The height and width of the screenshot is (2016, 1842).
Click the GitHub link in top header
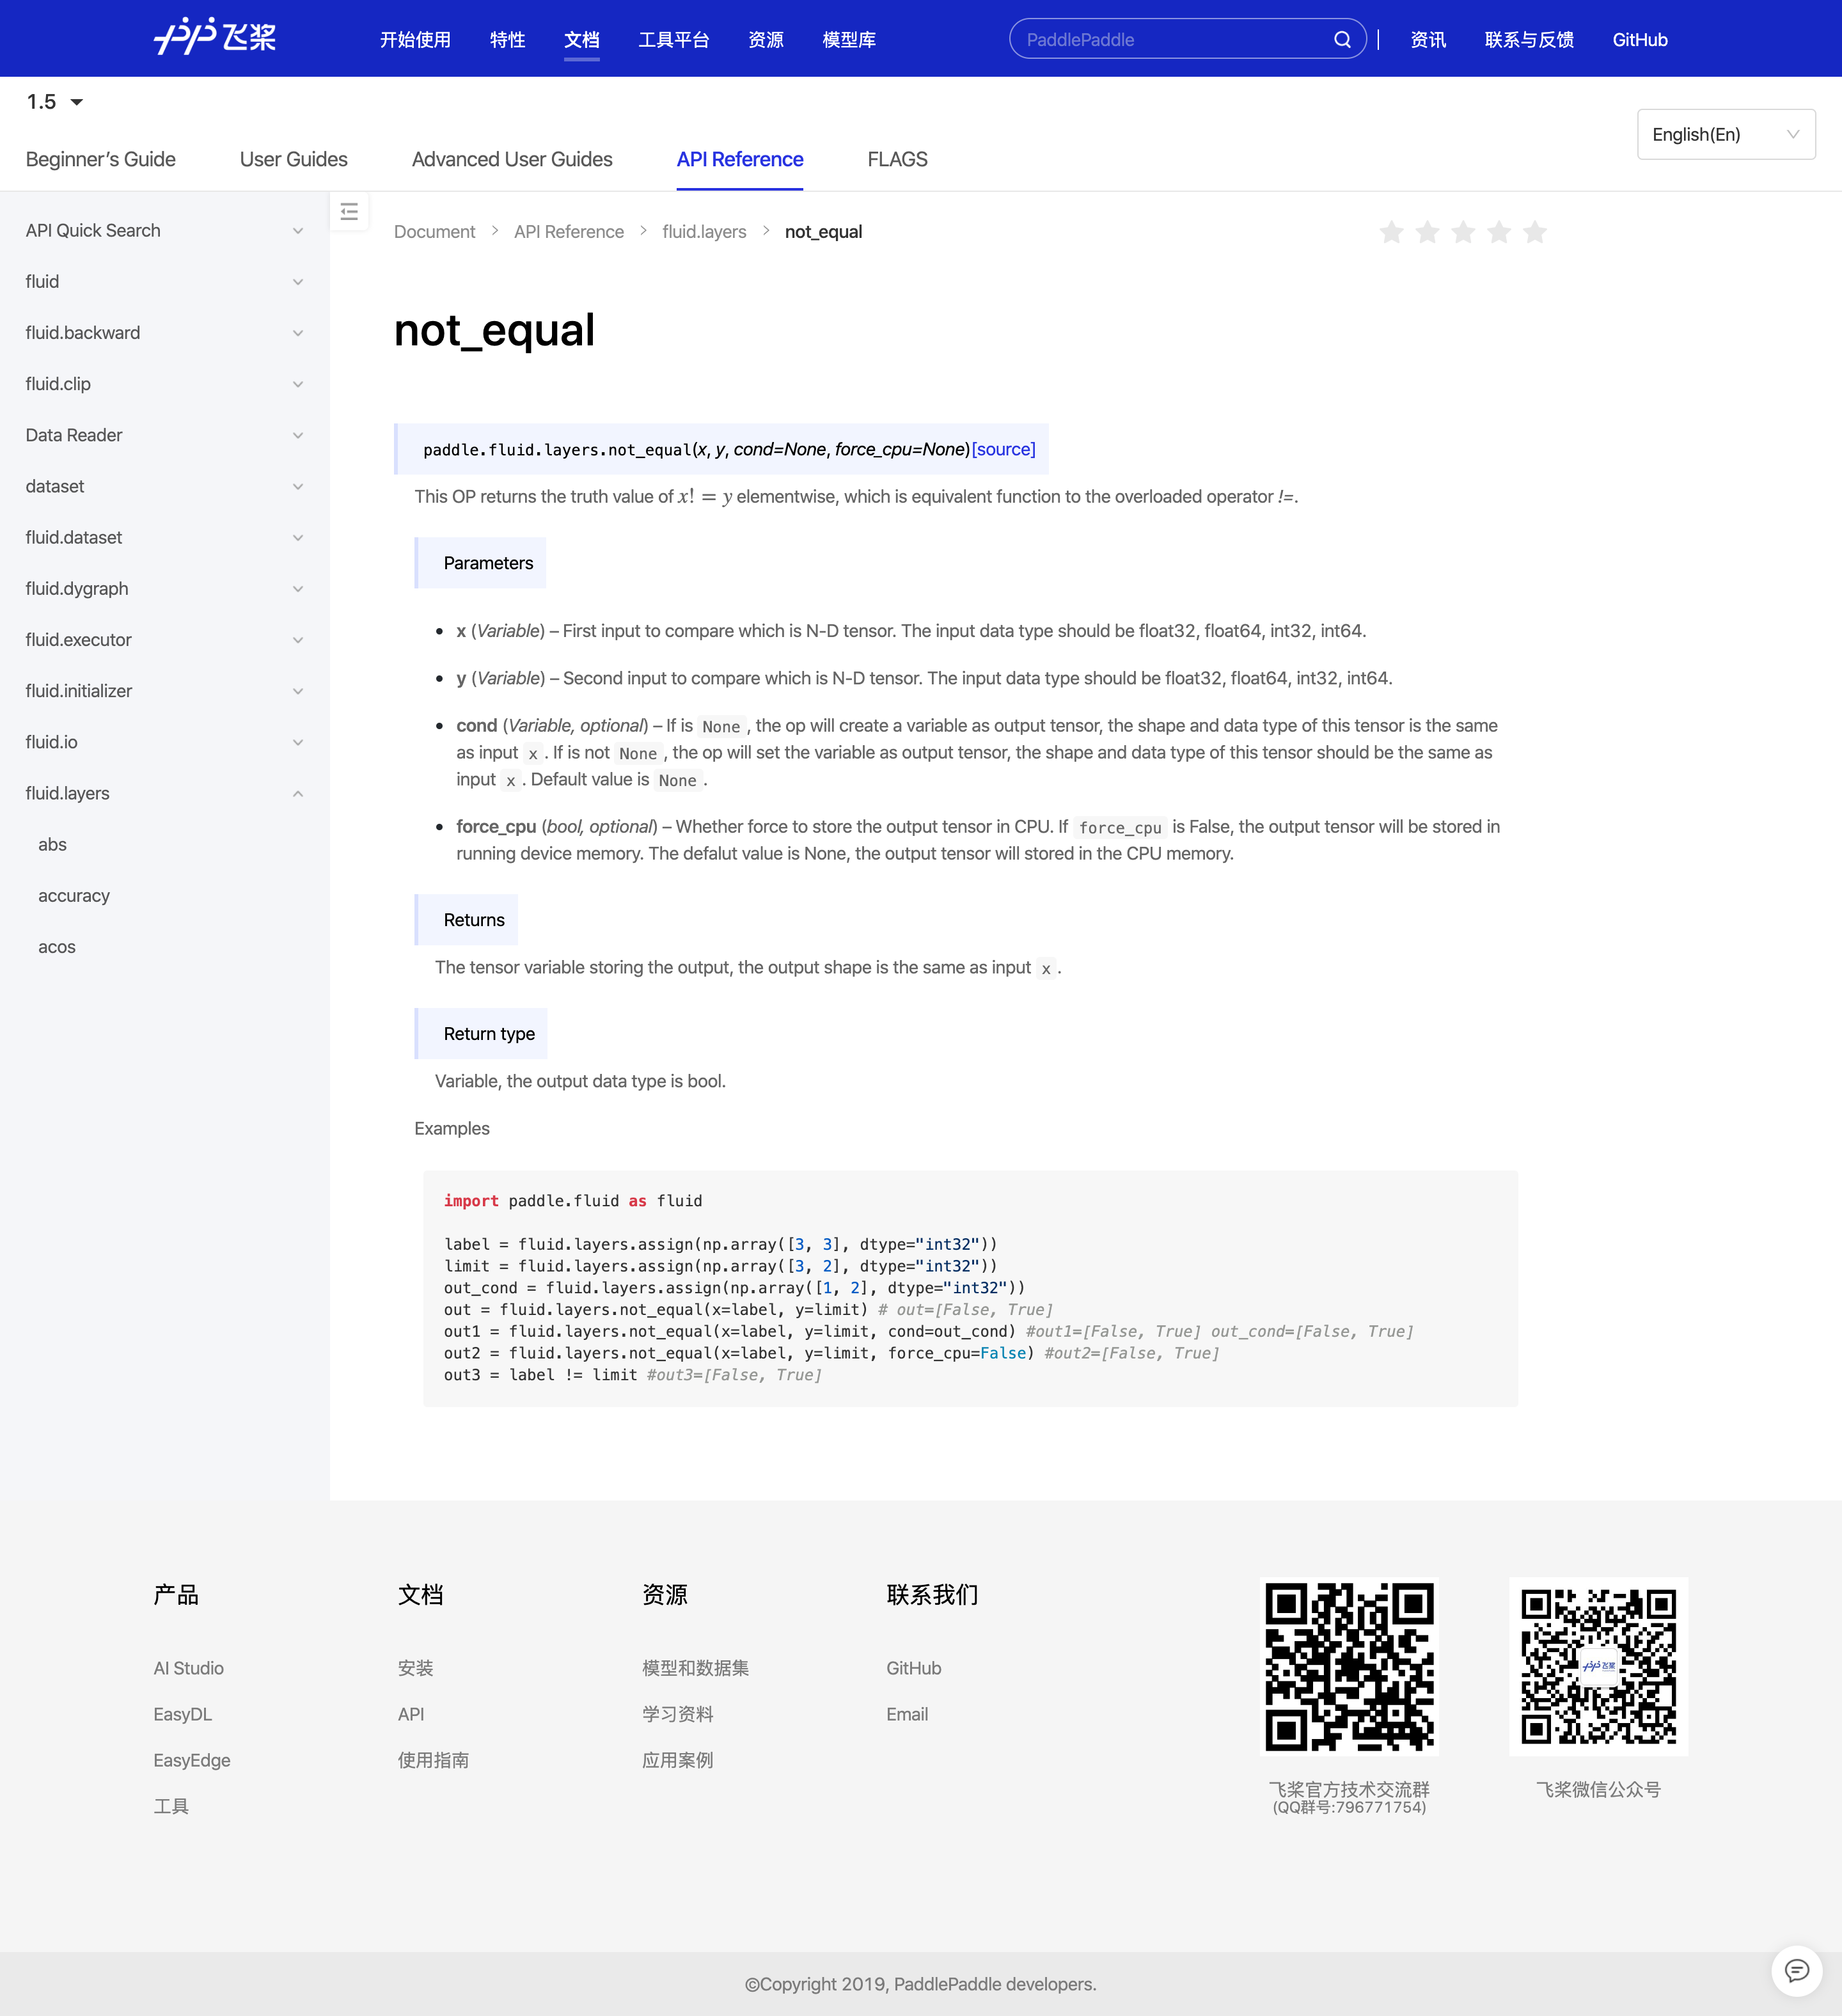pos(1639,40)
